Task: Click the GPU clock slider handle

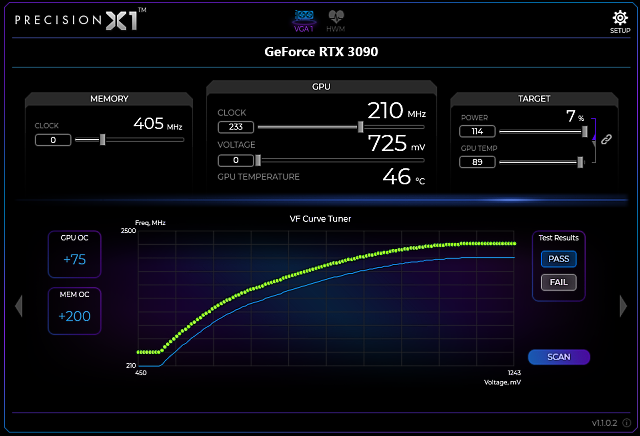Action: [x=360, y=127]
